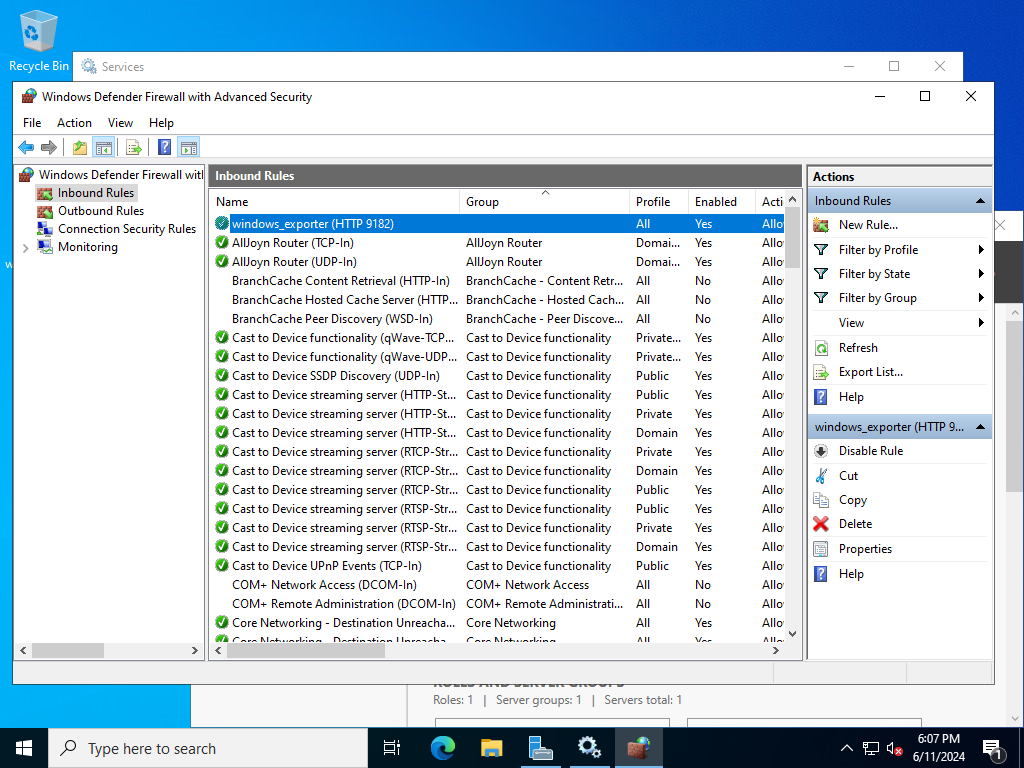The image size is (1024, 768).
Task: Click New Rule icon in Actions pane
Action: pyautogui.click(x=821, y=225)
